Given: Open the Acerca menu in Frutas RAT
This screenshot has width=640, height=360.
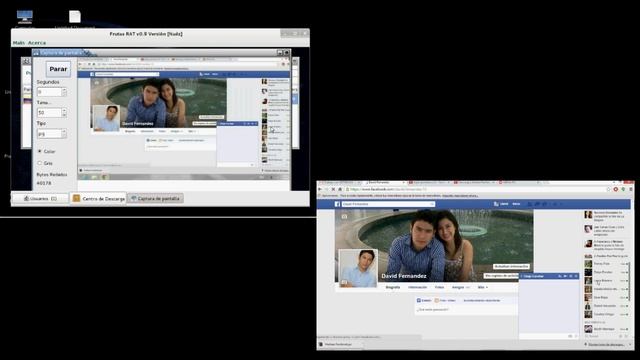Looking at the screenshot, I should coord(37,43).
